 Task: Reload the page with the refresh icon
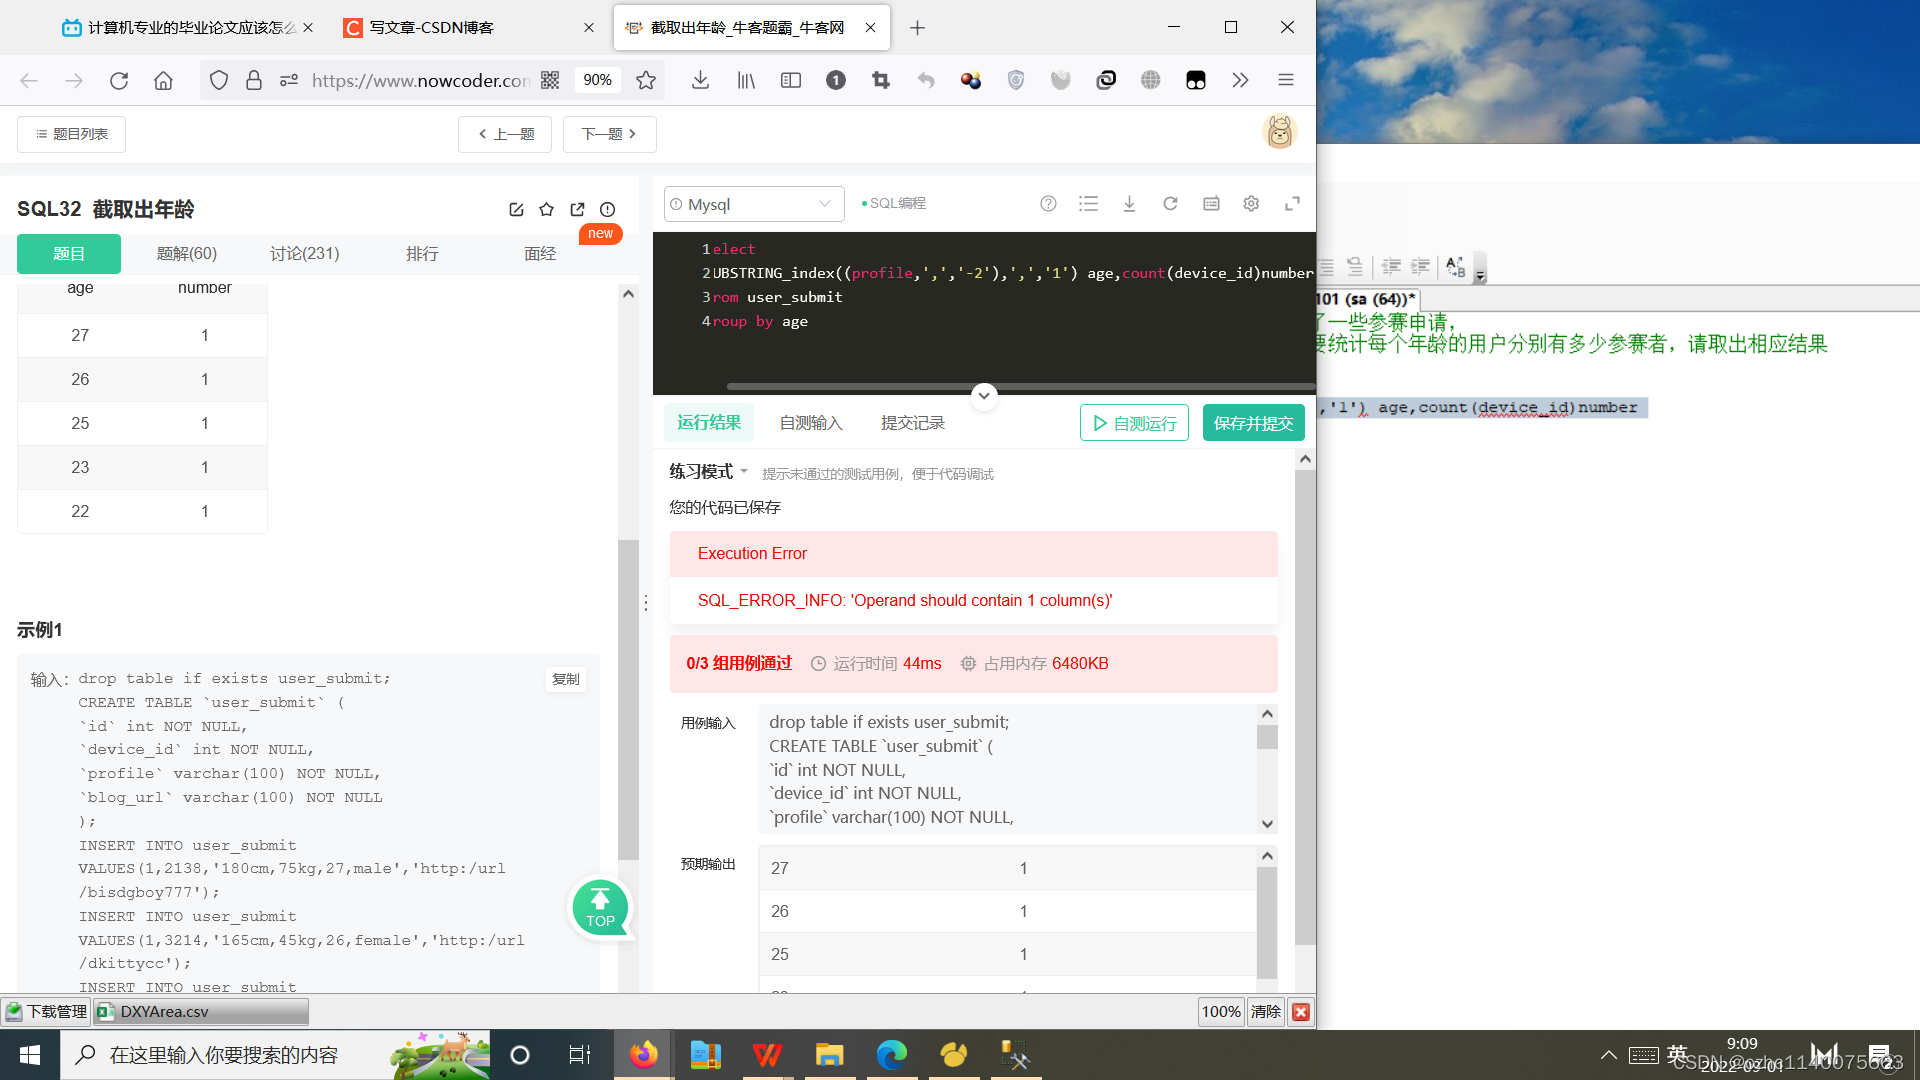pos(119,80)
